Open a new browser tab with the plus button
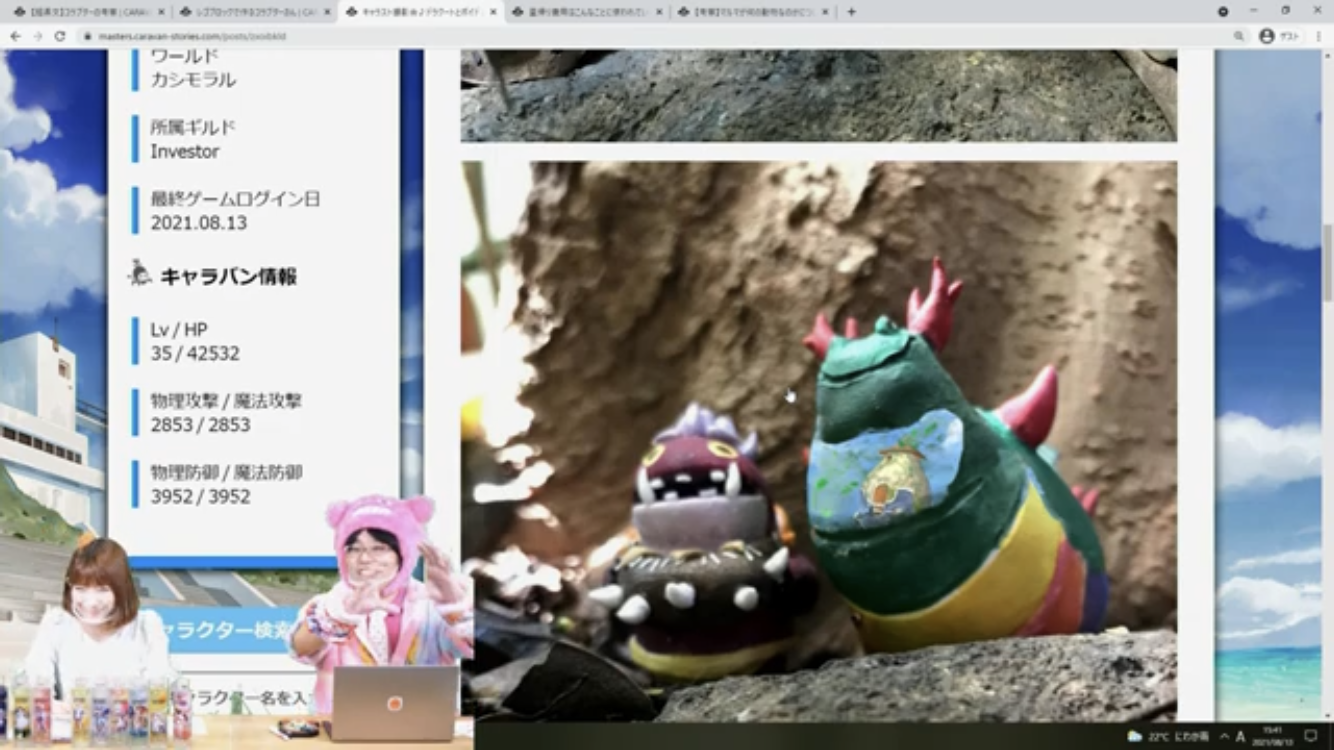 [x=851, y=11]
